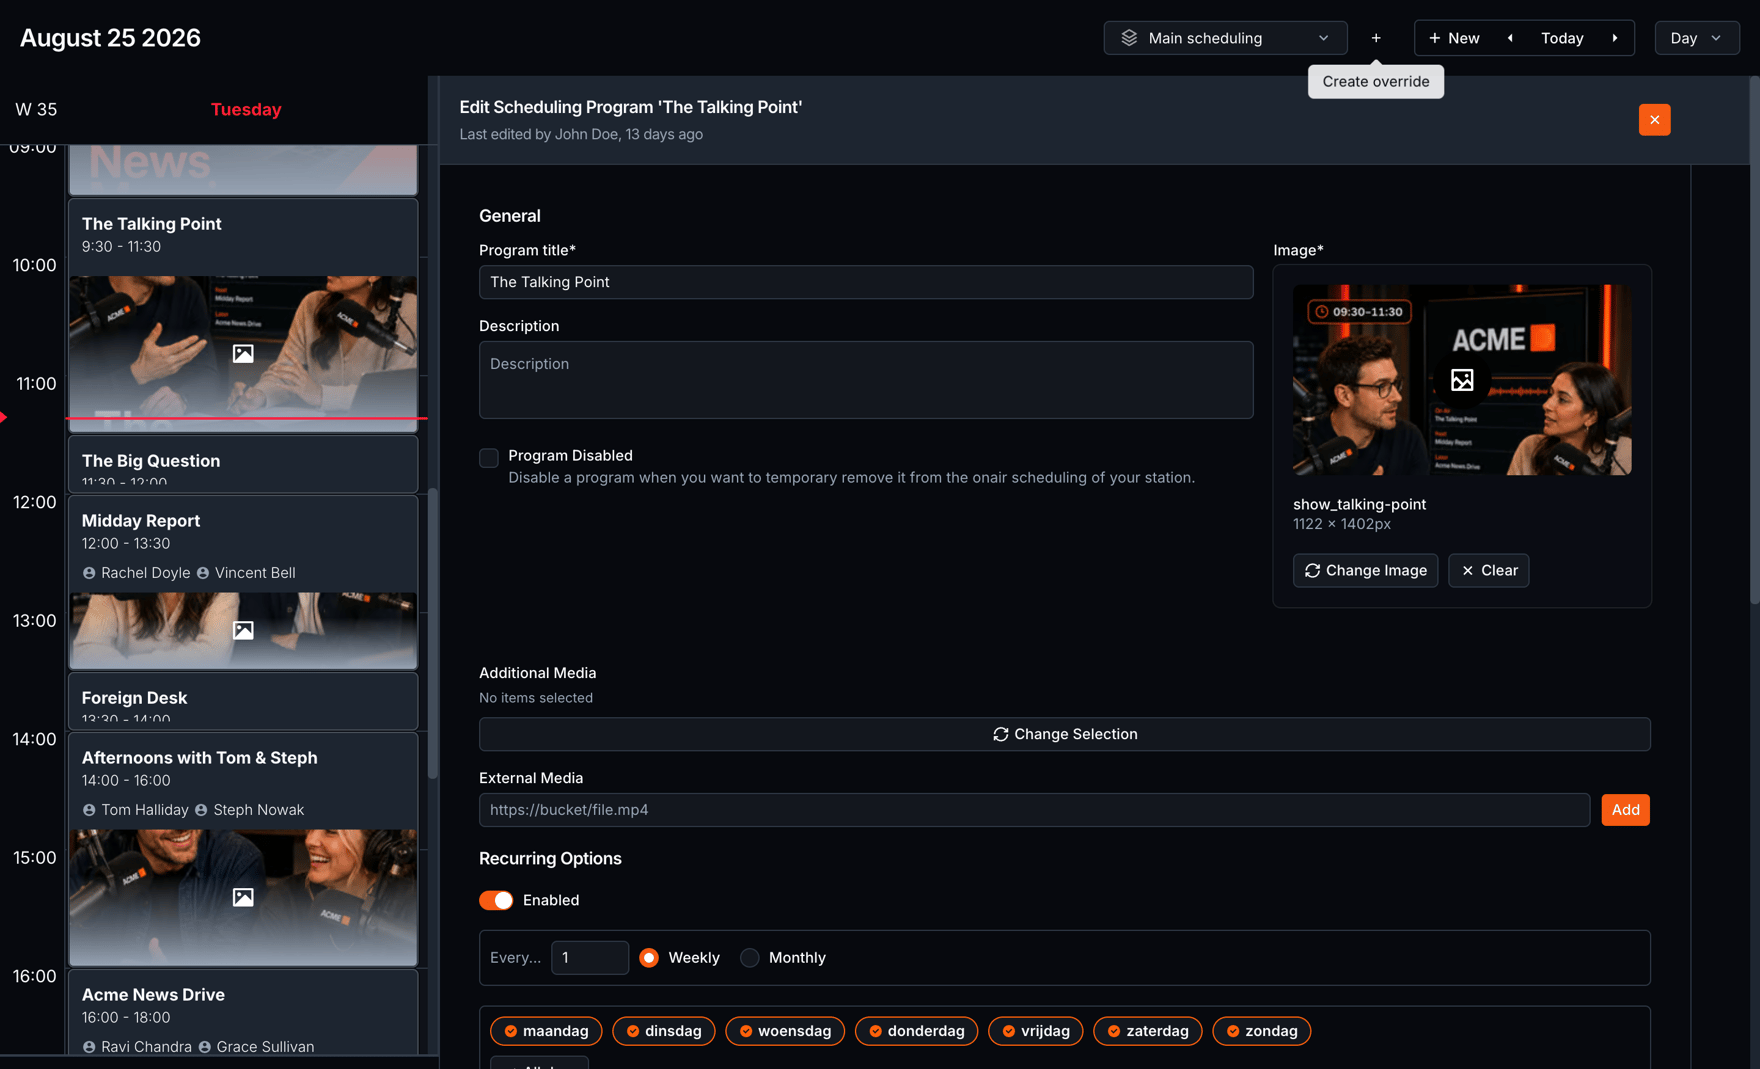
Task: Go to next day with right arrow
Action: (1615, 38)
